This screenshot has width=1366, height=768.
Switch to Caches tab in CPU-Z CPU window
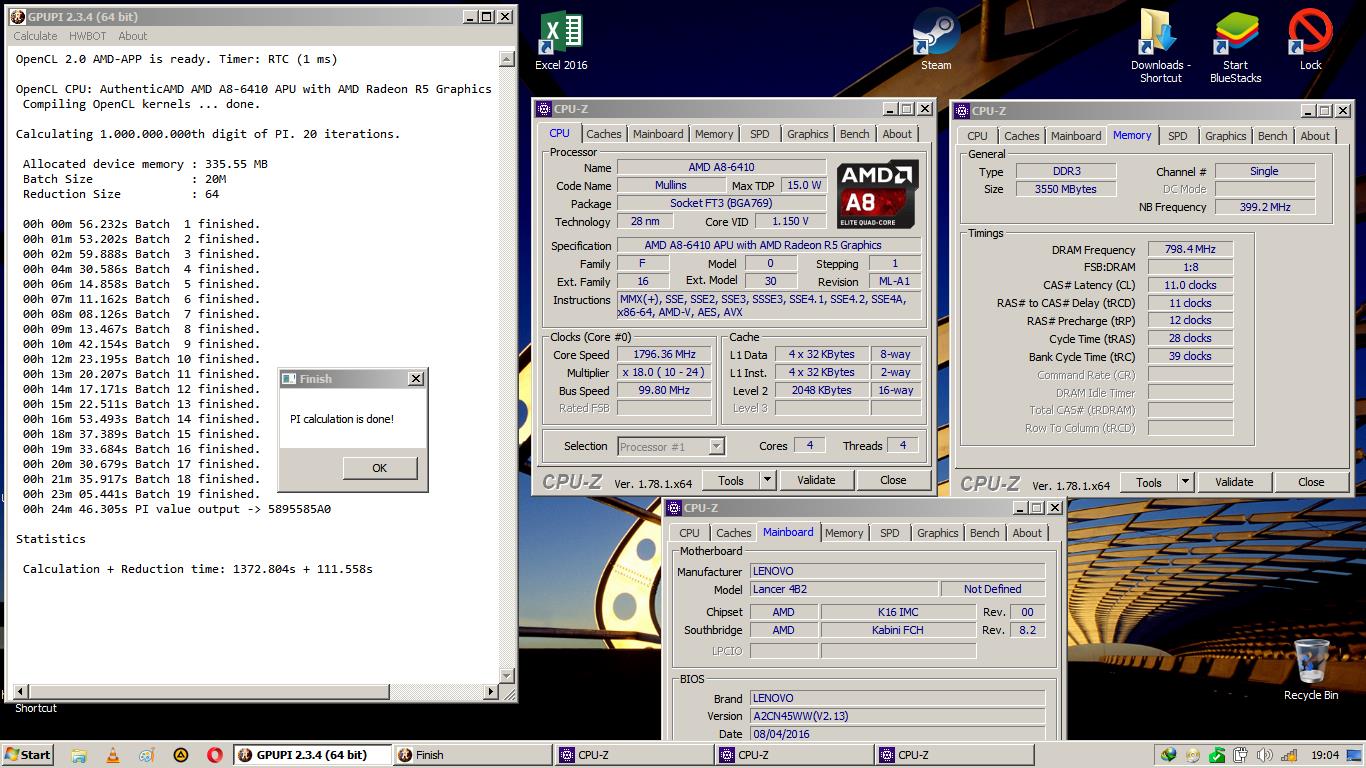tap(603, 134)
